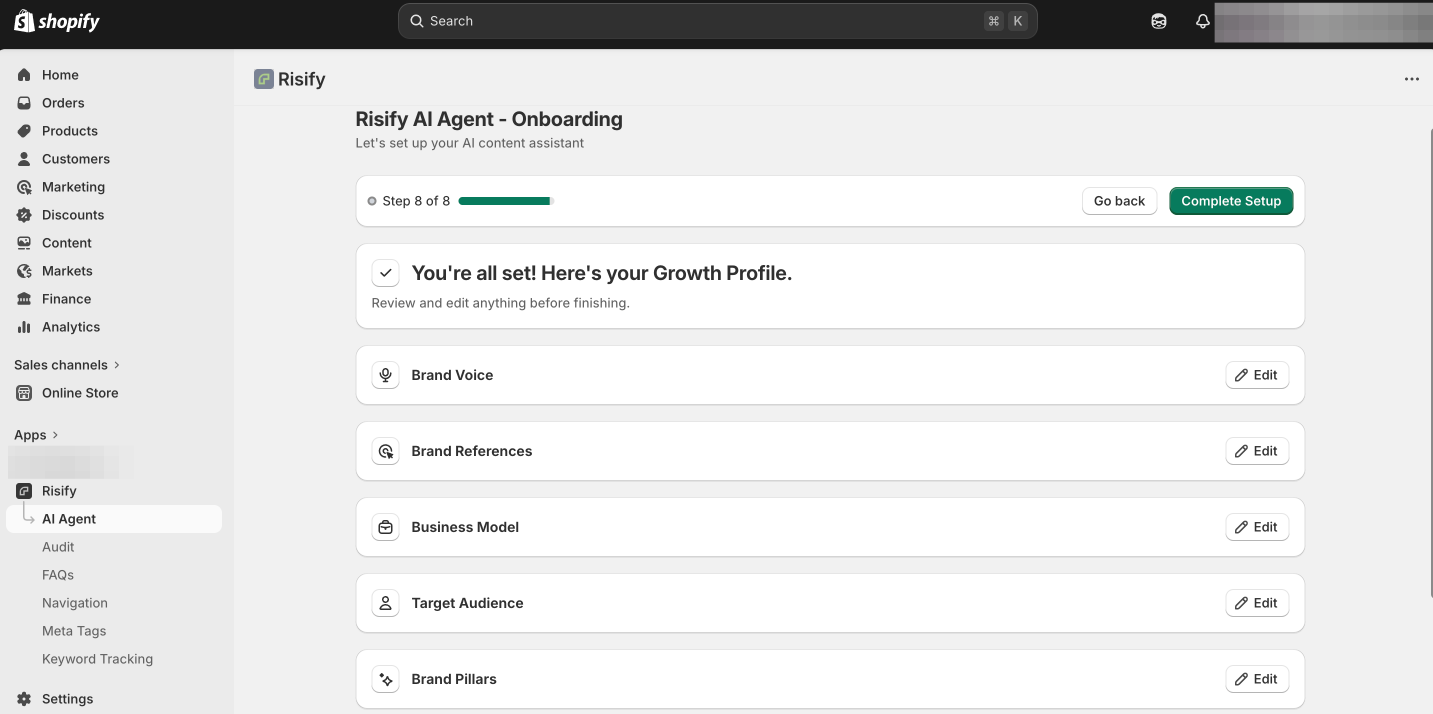Open Keyword Tracking under Risify
This screenshot has width=1433, height=714.
(97, 659)
